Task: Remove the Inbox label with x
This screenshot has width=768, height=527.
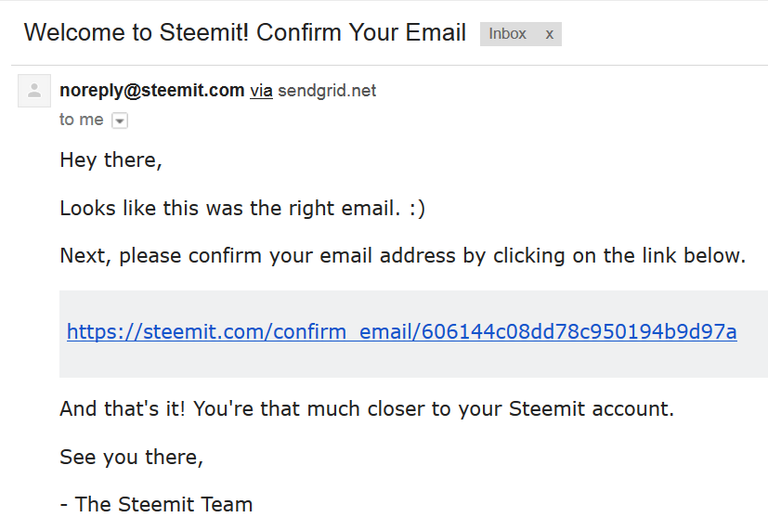Action: 549,34
